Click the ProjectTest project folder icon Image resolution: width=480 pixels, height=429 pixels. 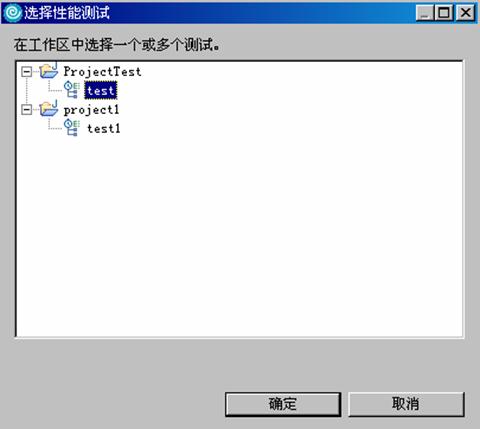tap(49, 70)
